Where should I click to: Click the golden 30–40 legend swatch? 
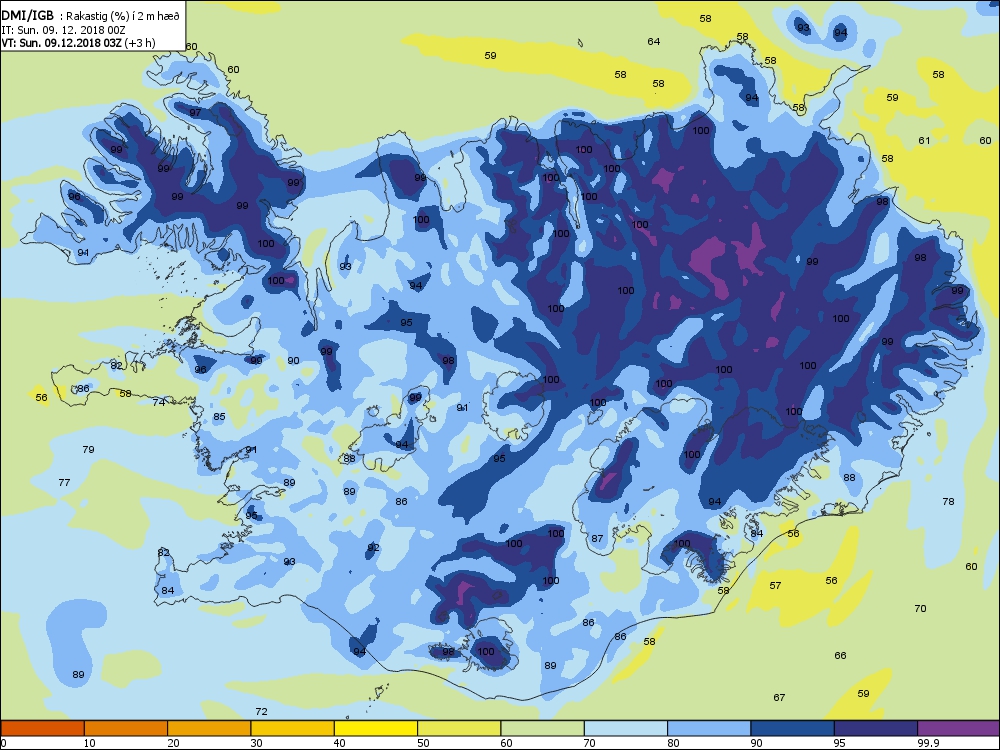point(293,728)
